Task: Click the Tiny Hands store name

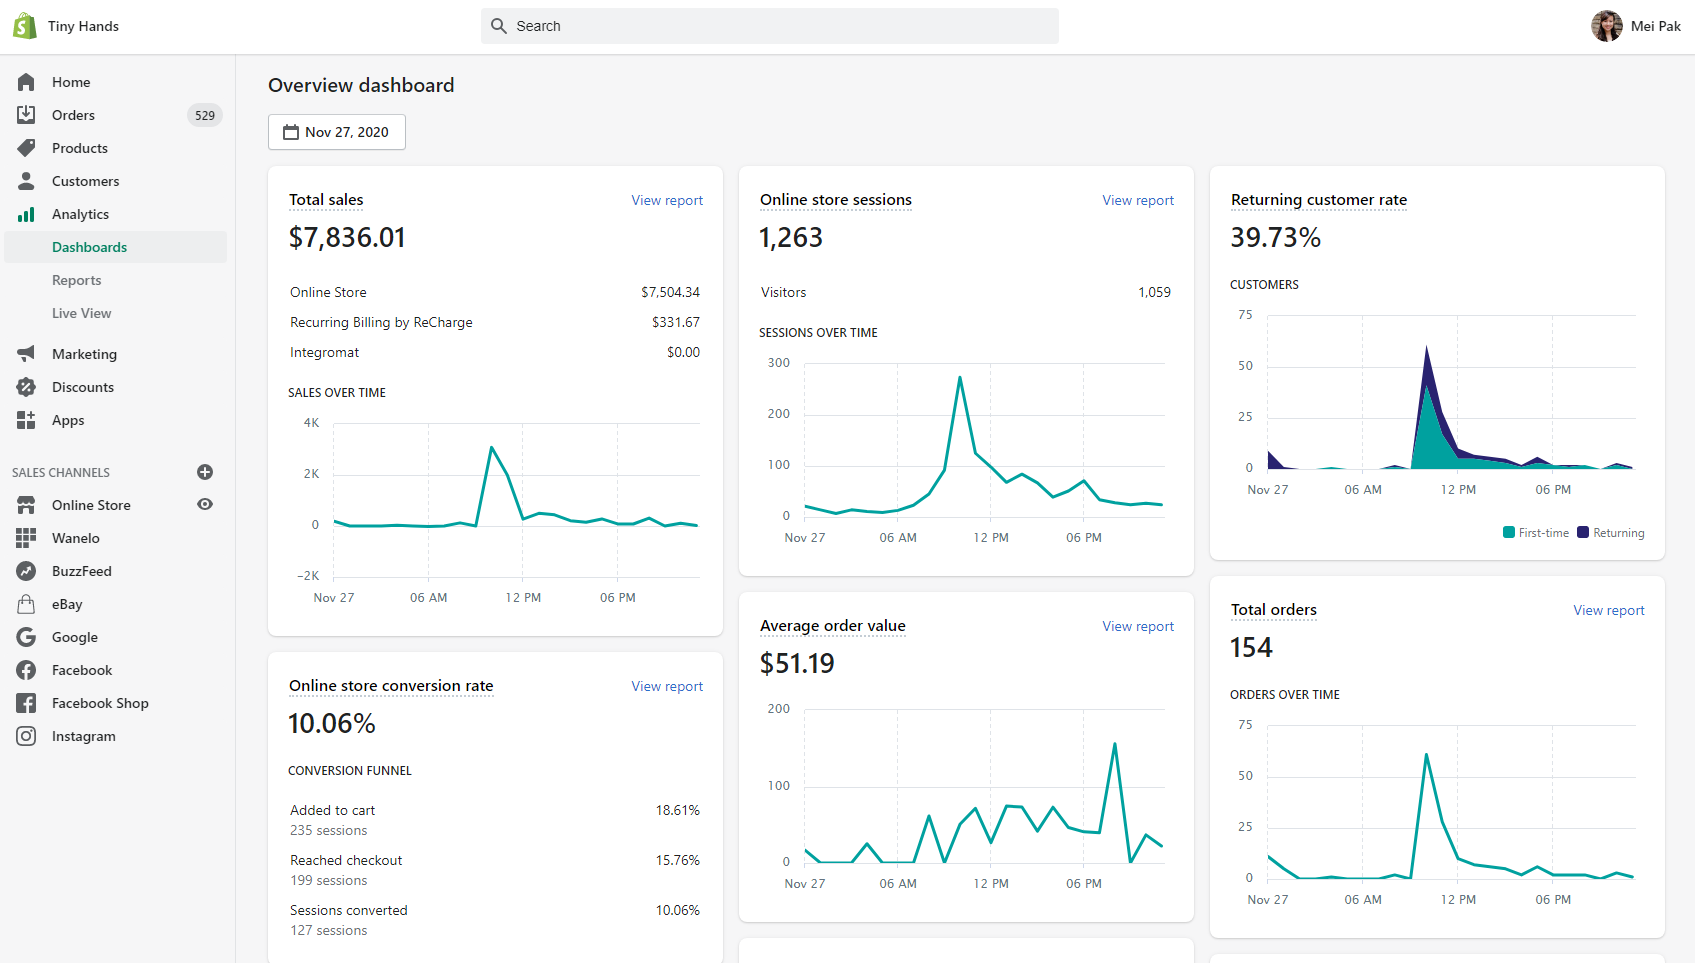Action: pyautogui.click(x=83, y=26)
